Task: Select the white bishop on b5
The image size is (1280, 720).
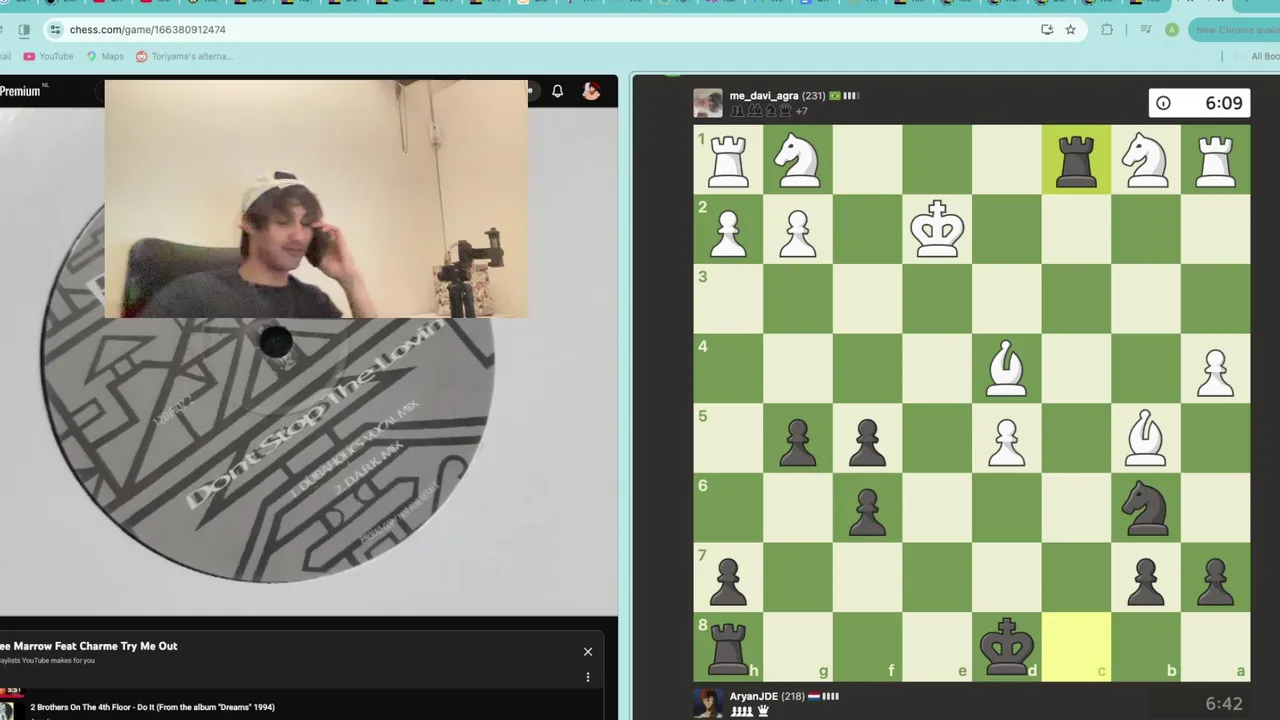Action: click(1146, 438)
